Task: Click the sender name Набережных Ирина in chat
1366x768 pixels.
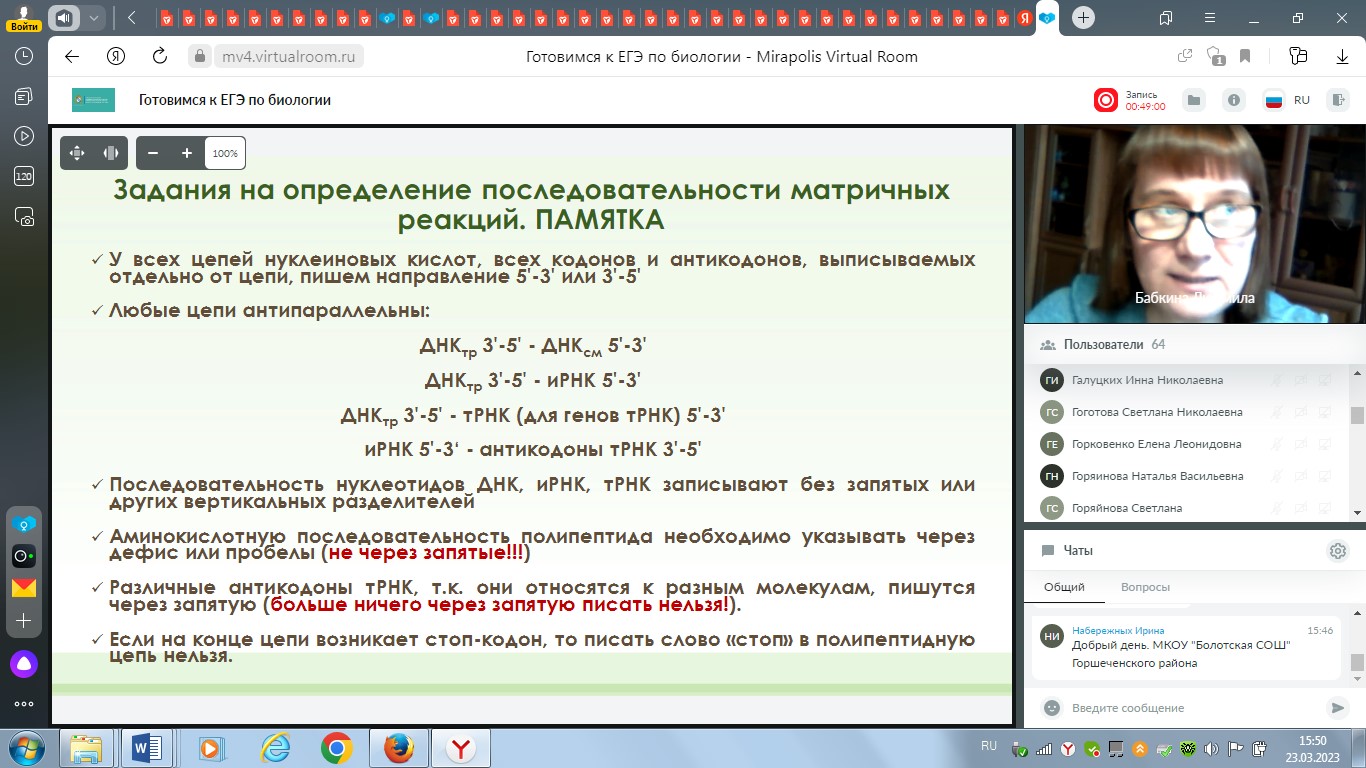Action: 1118,631
